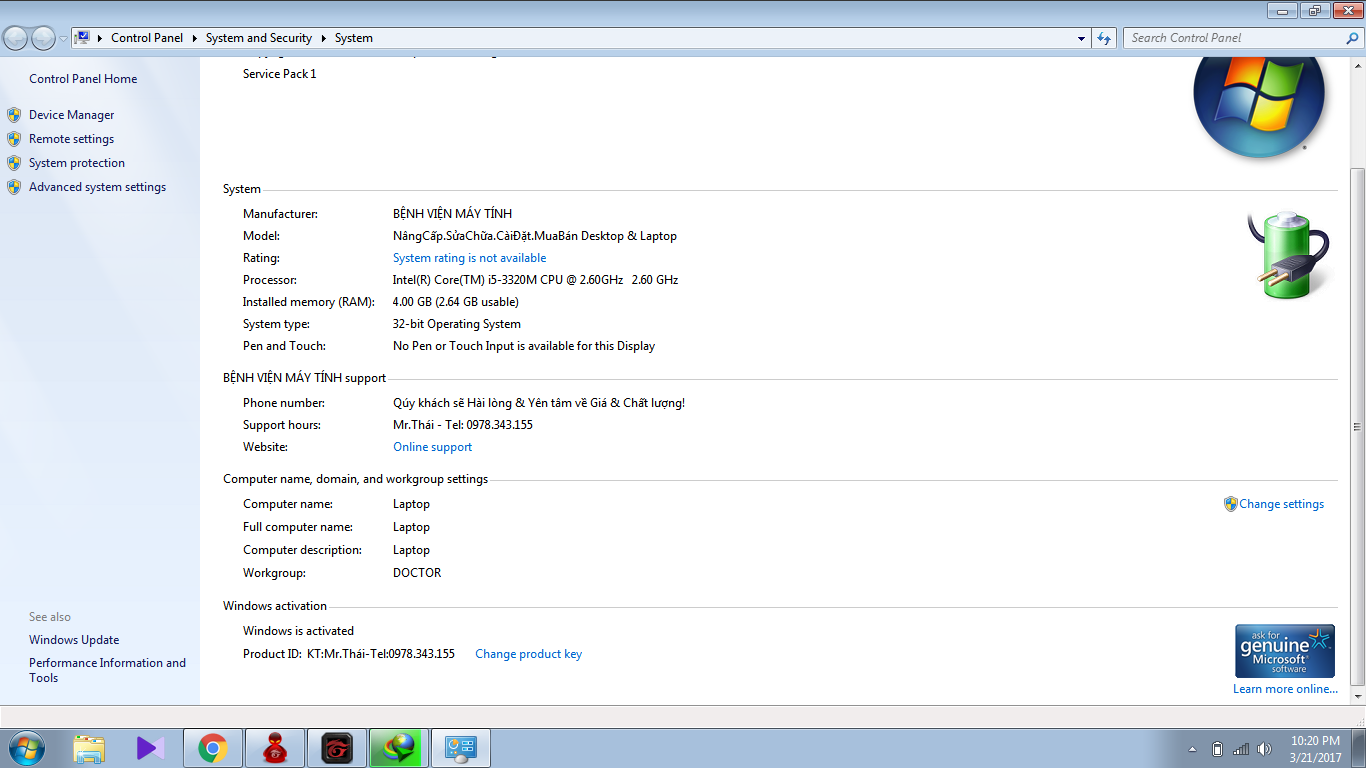
Task: Show hidden system tray icons
Action: (1192, 749)
